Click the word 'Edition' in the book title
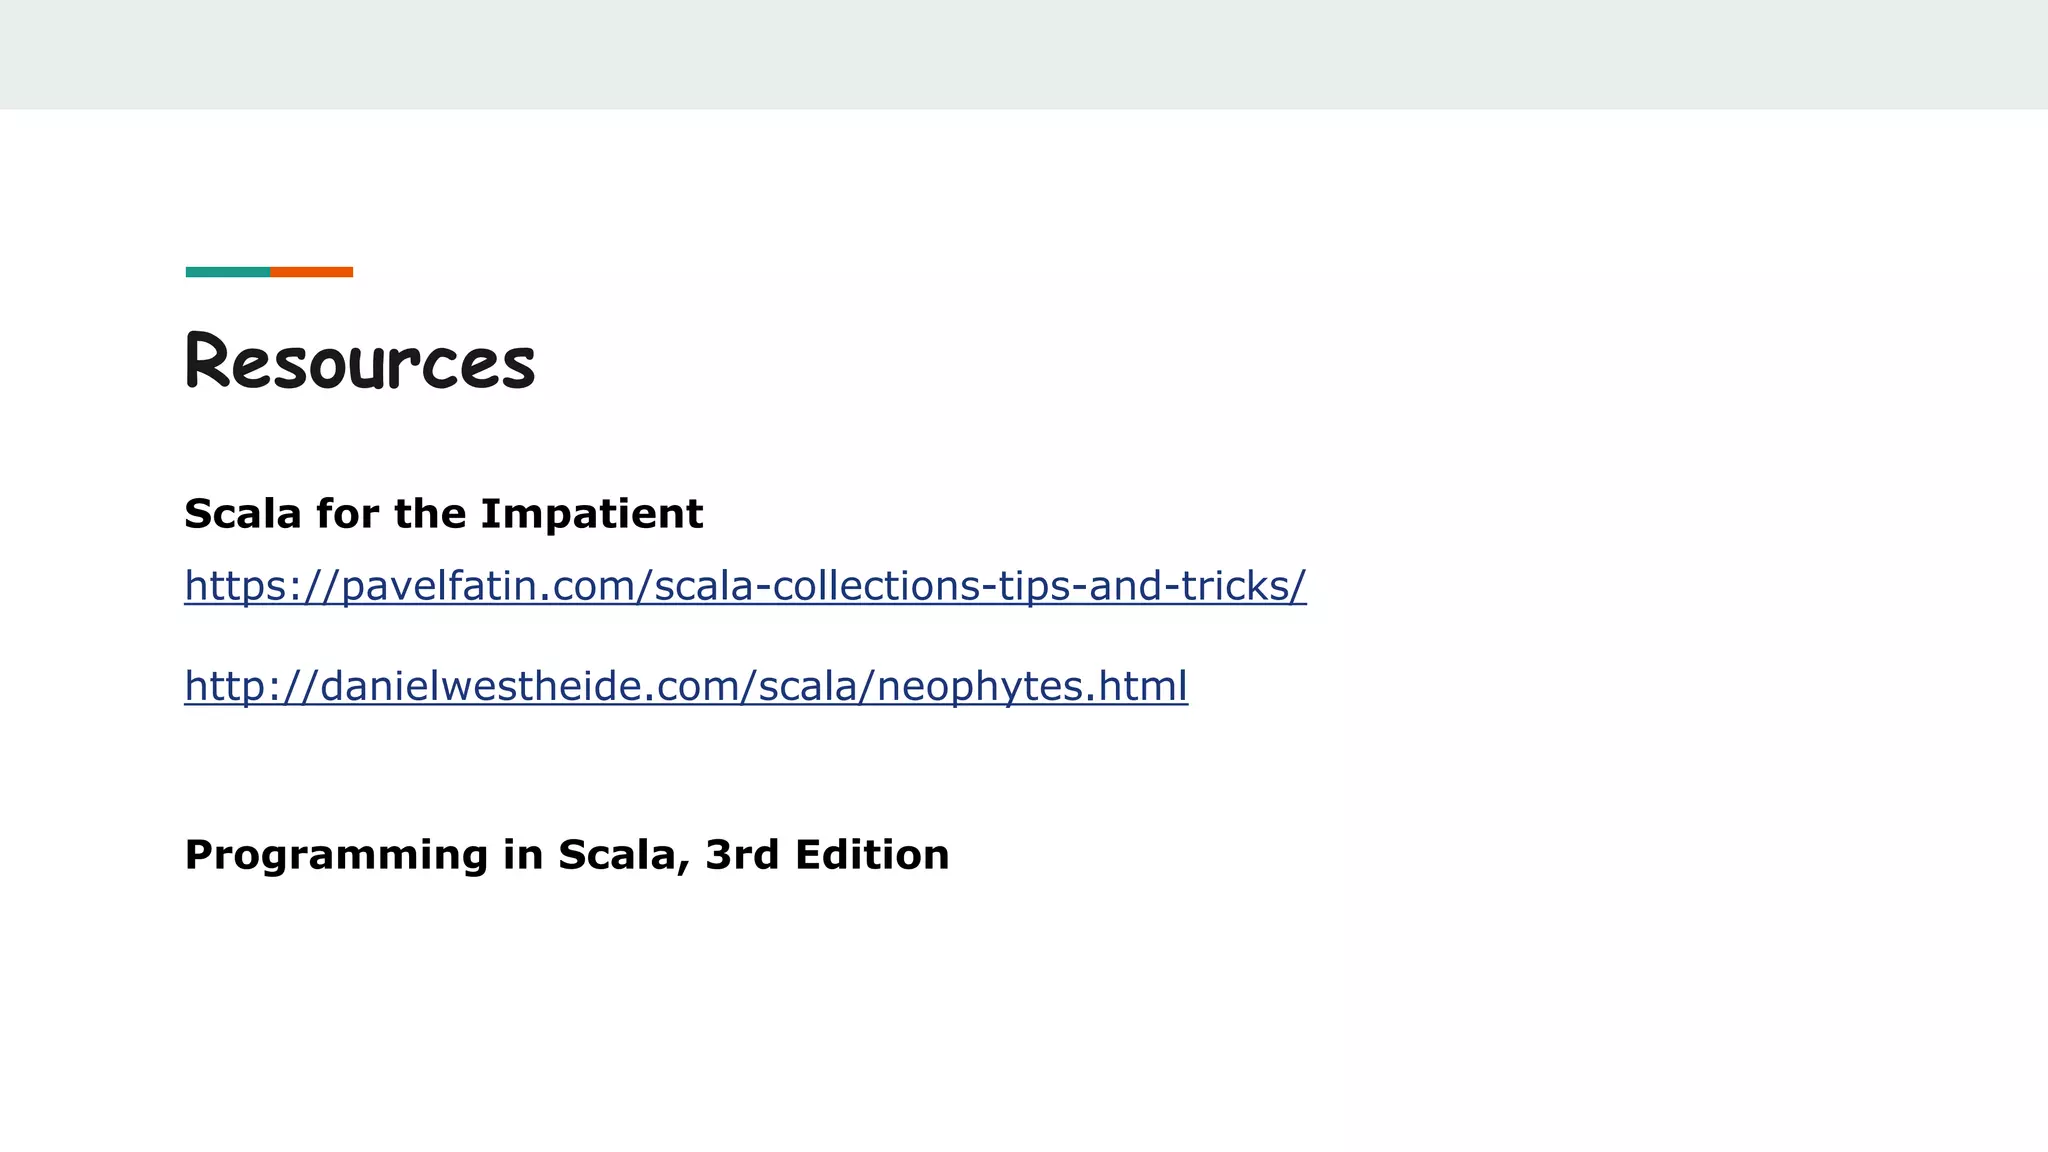 pyautogui.click(x=872, y=855)
